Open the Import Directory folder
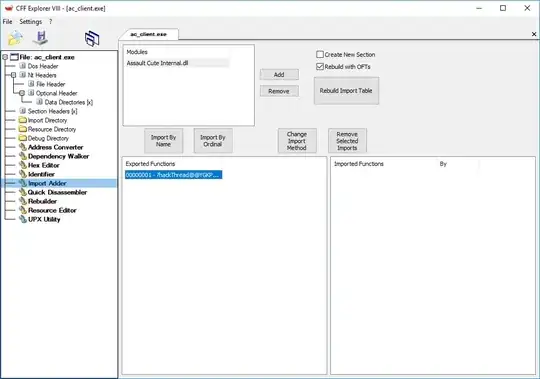540x379 pixels. coord(47,120)
